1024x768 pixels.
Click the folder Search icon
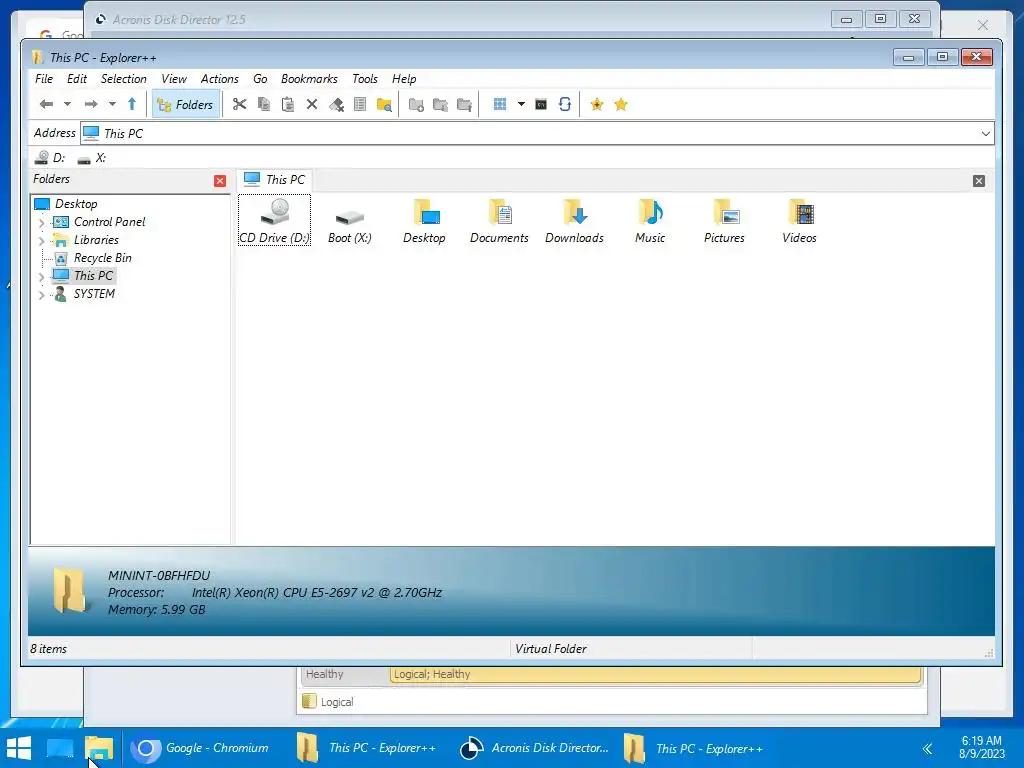tap(385, 104)
